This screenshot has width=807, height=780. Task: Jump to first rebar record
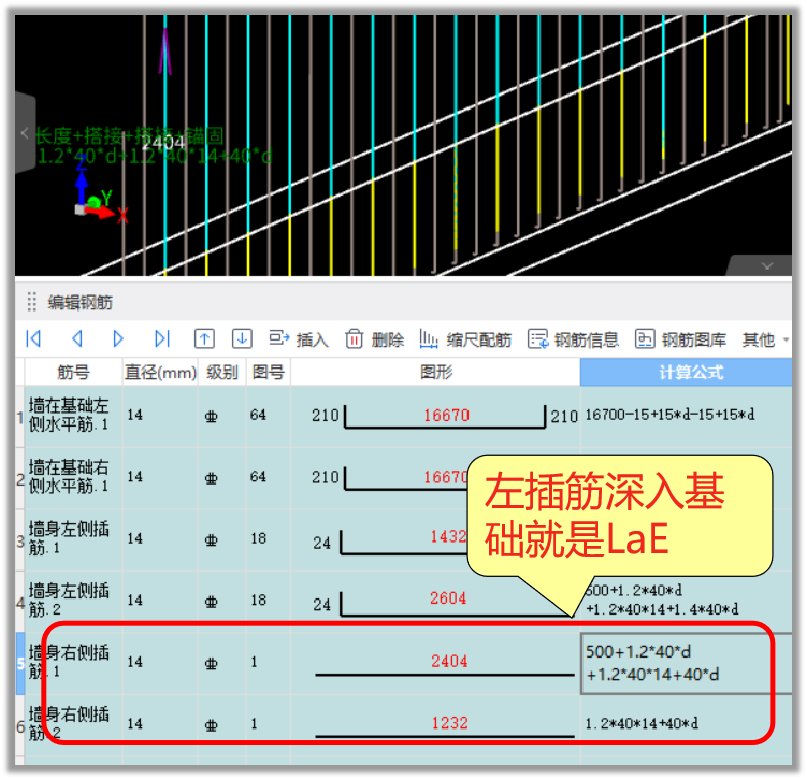pyautogui.click(x=34, y=339)
